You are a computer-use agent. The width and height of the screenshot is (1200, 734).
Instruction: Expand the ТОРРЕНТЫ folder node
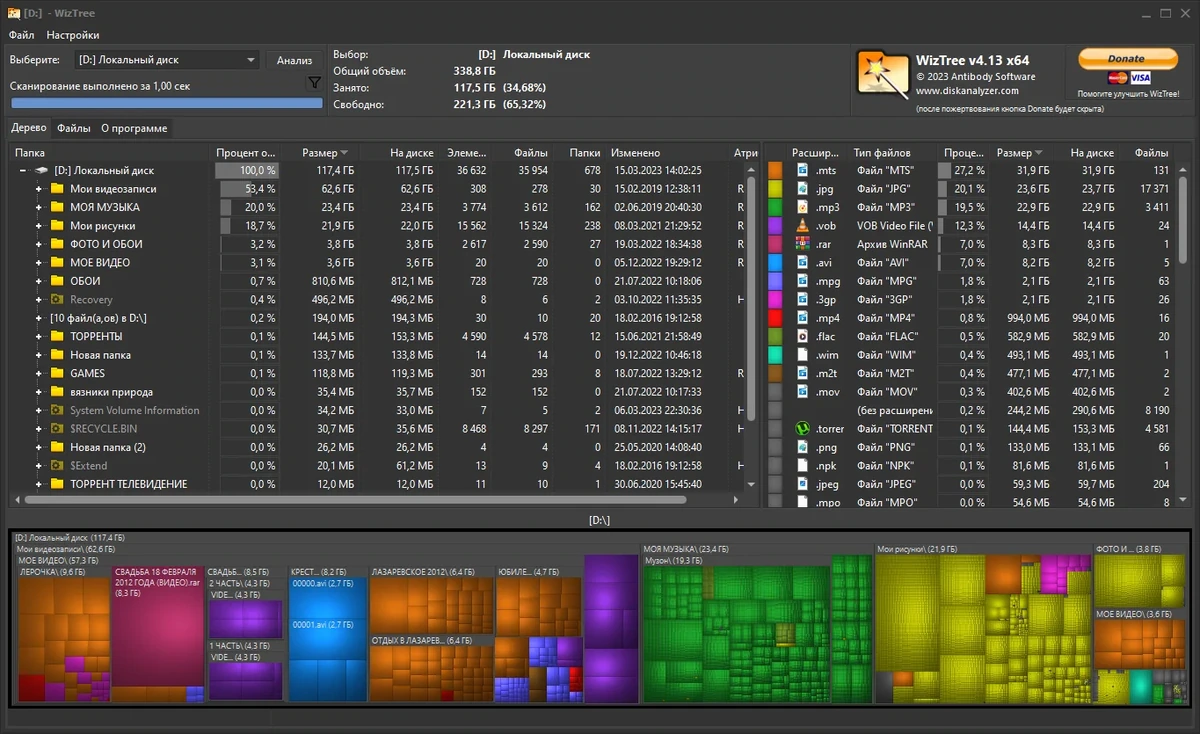point(39,336)
